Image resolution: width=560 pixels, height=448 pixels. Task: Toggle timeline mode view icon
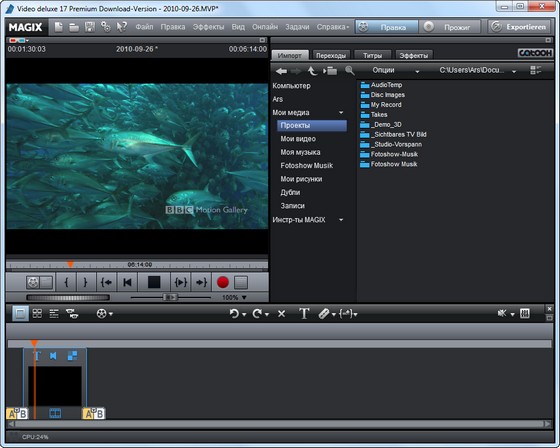[54, 313]
